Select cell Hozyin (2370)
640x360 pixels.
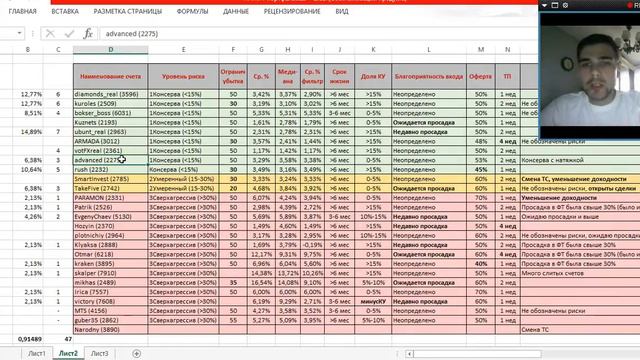(111, 226)
